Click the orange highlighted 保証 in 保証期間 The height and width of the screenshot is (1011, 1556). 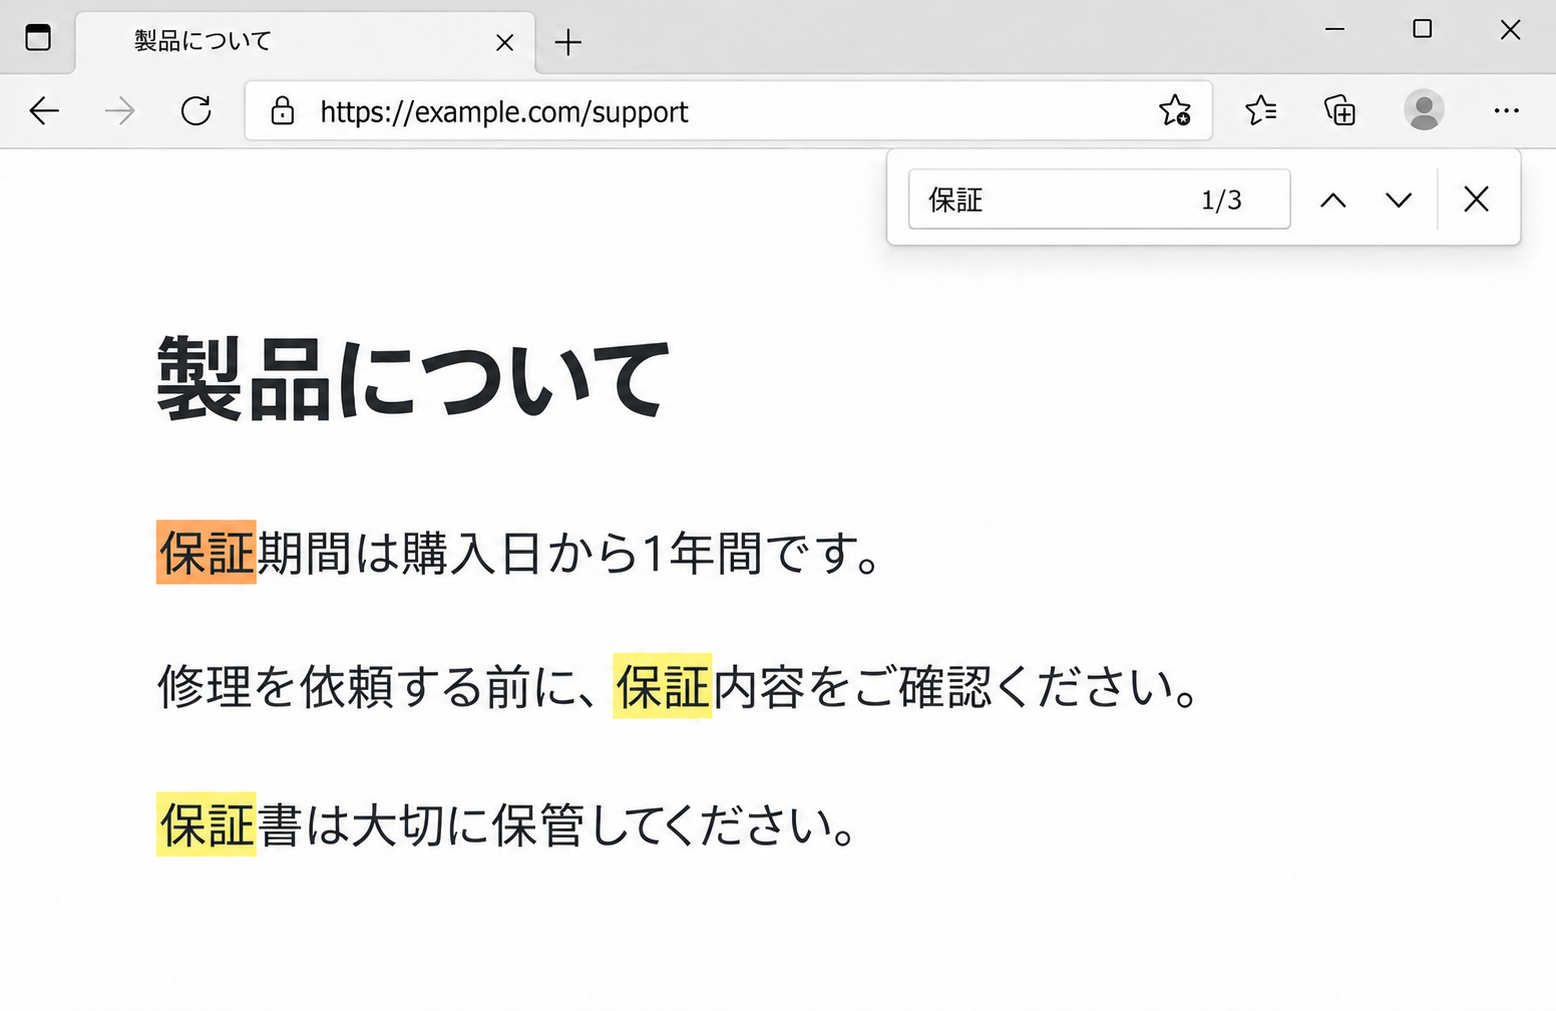click(206, 552)
